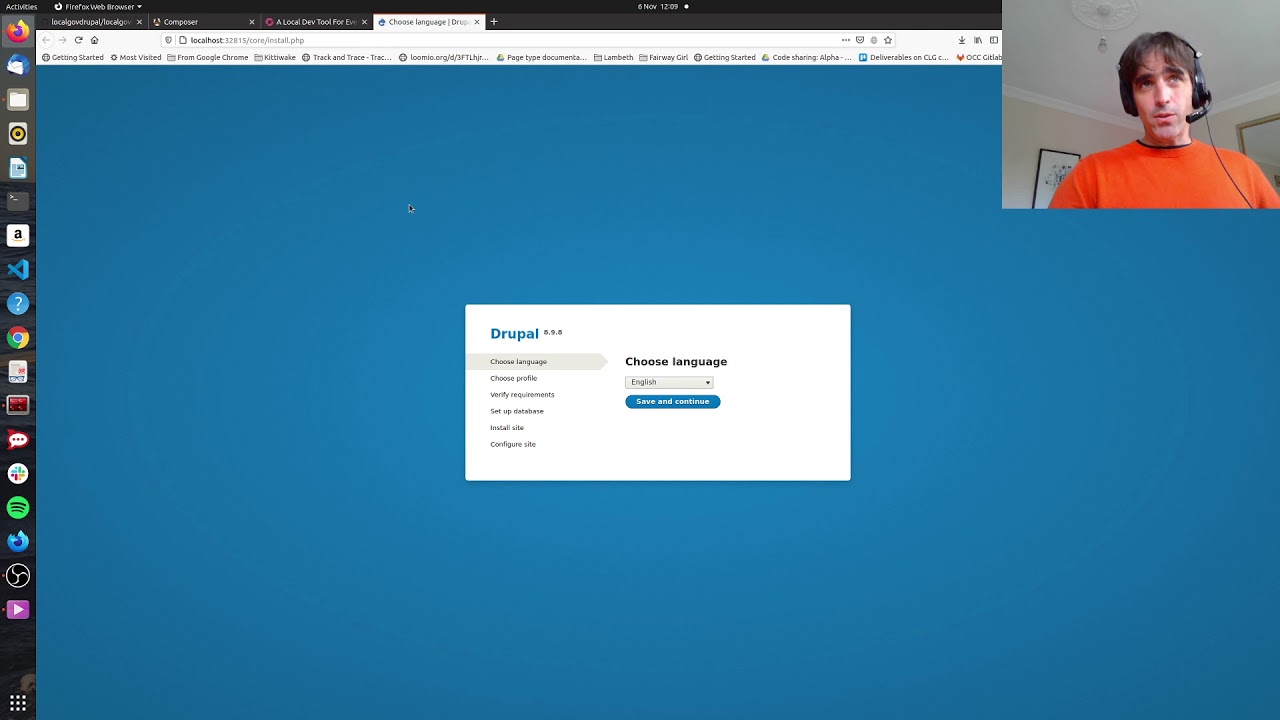The image size is (1280, 720).
Task: Launch Google Chrome from the dock
Action: [x=17, y=337]
